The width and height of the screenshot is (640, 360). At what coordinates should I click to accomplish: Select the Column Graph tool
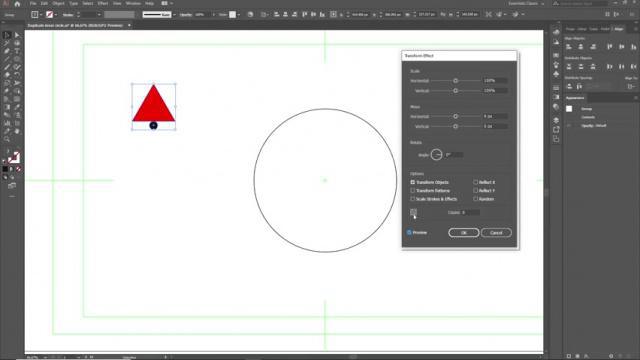tap(7, 123)
